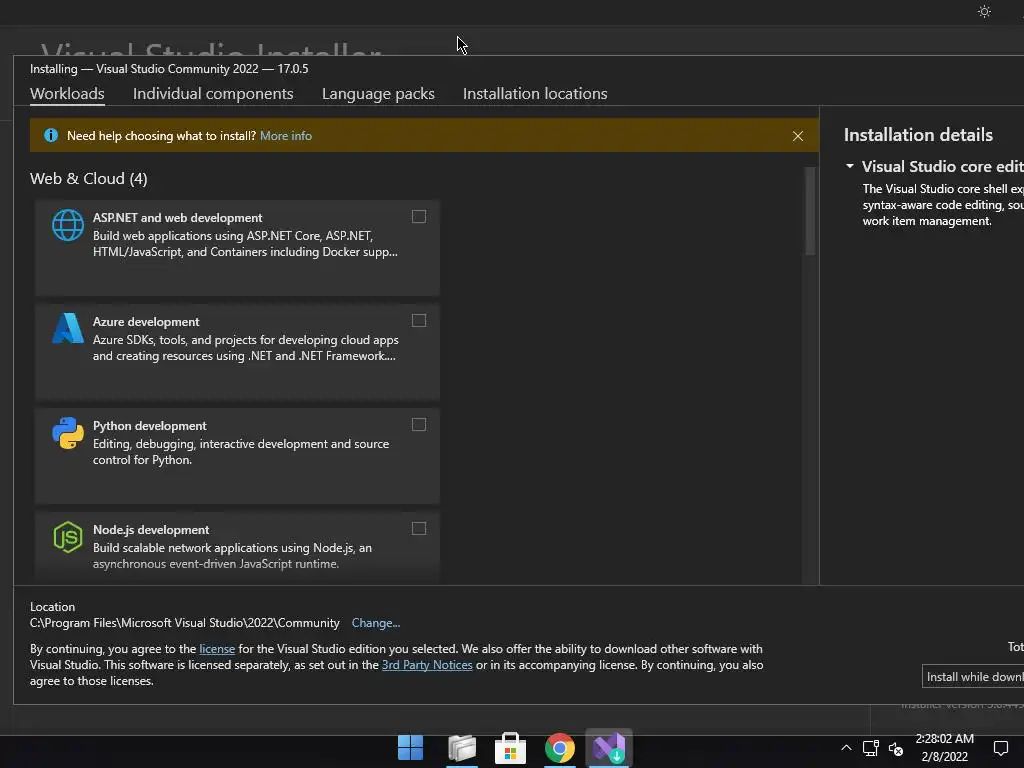This screenshot has width=1024, height=768.
Task: Open the 3rd Party Notices link
Action: (427, 665)
